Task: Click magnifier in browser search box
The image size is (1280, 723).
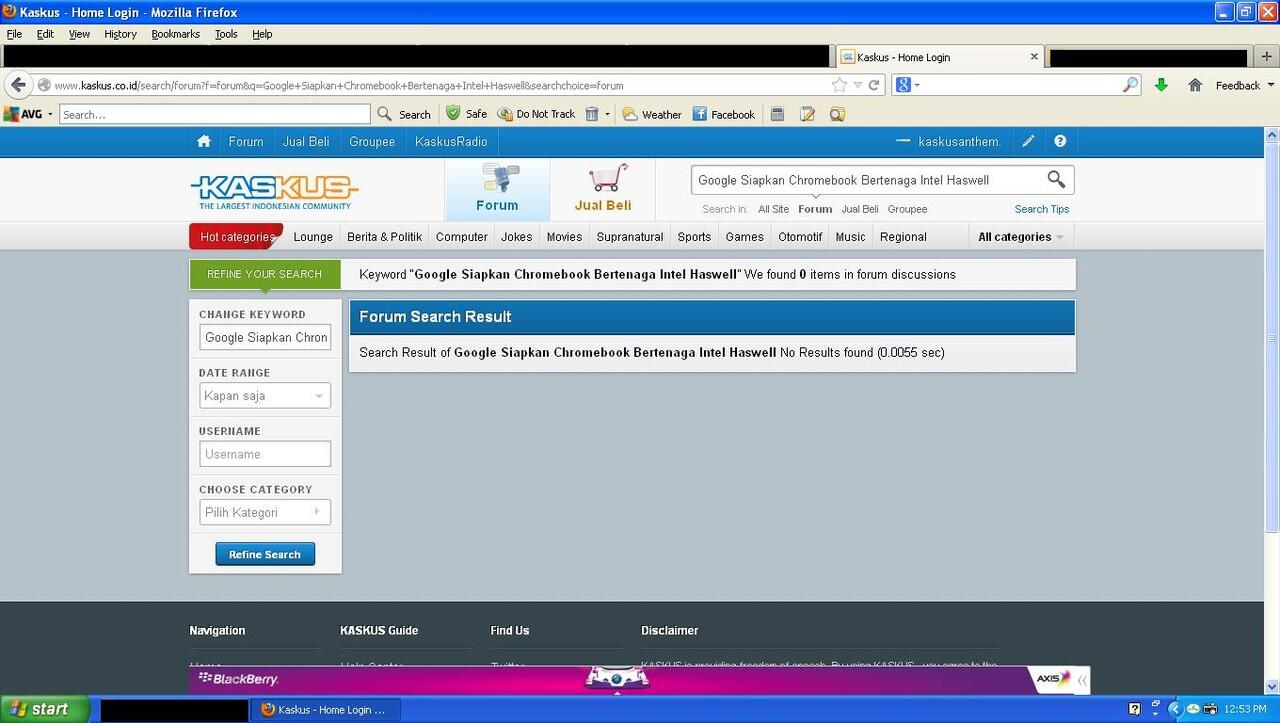Action: [x=1130, y=85]
